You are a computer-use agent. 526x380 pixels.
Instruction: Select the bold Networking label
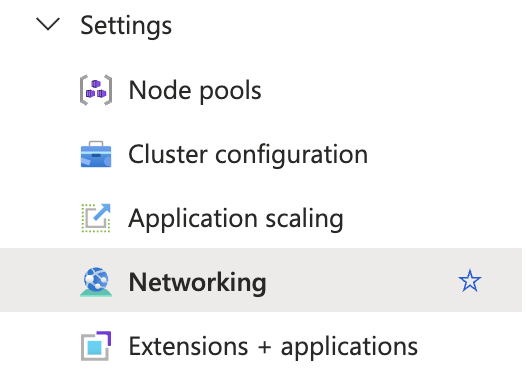pos(198,282)
